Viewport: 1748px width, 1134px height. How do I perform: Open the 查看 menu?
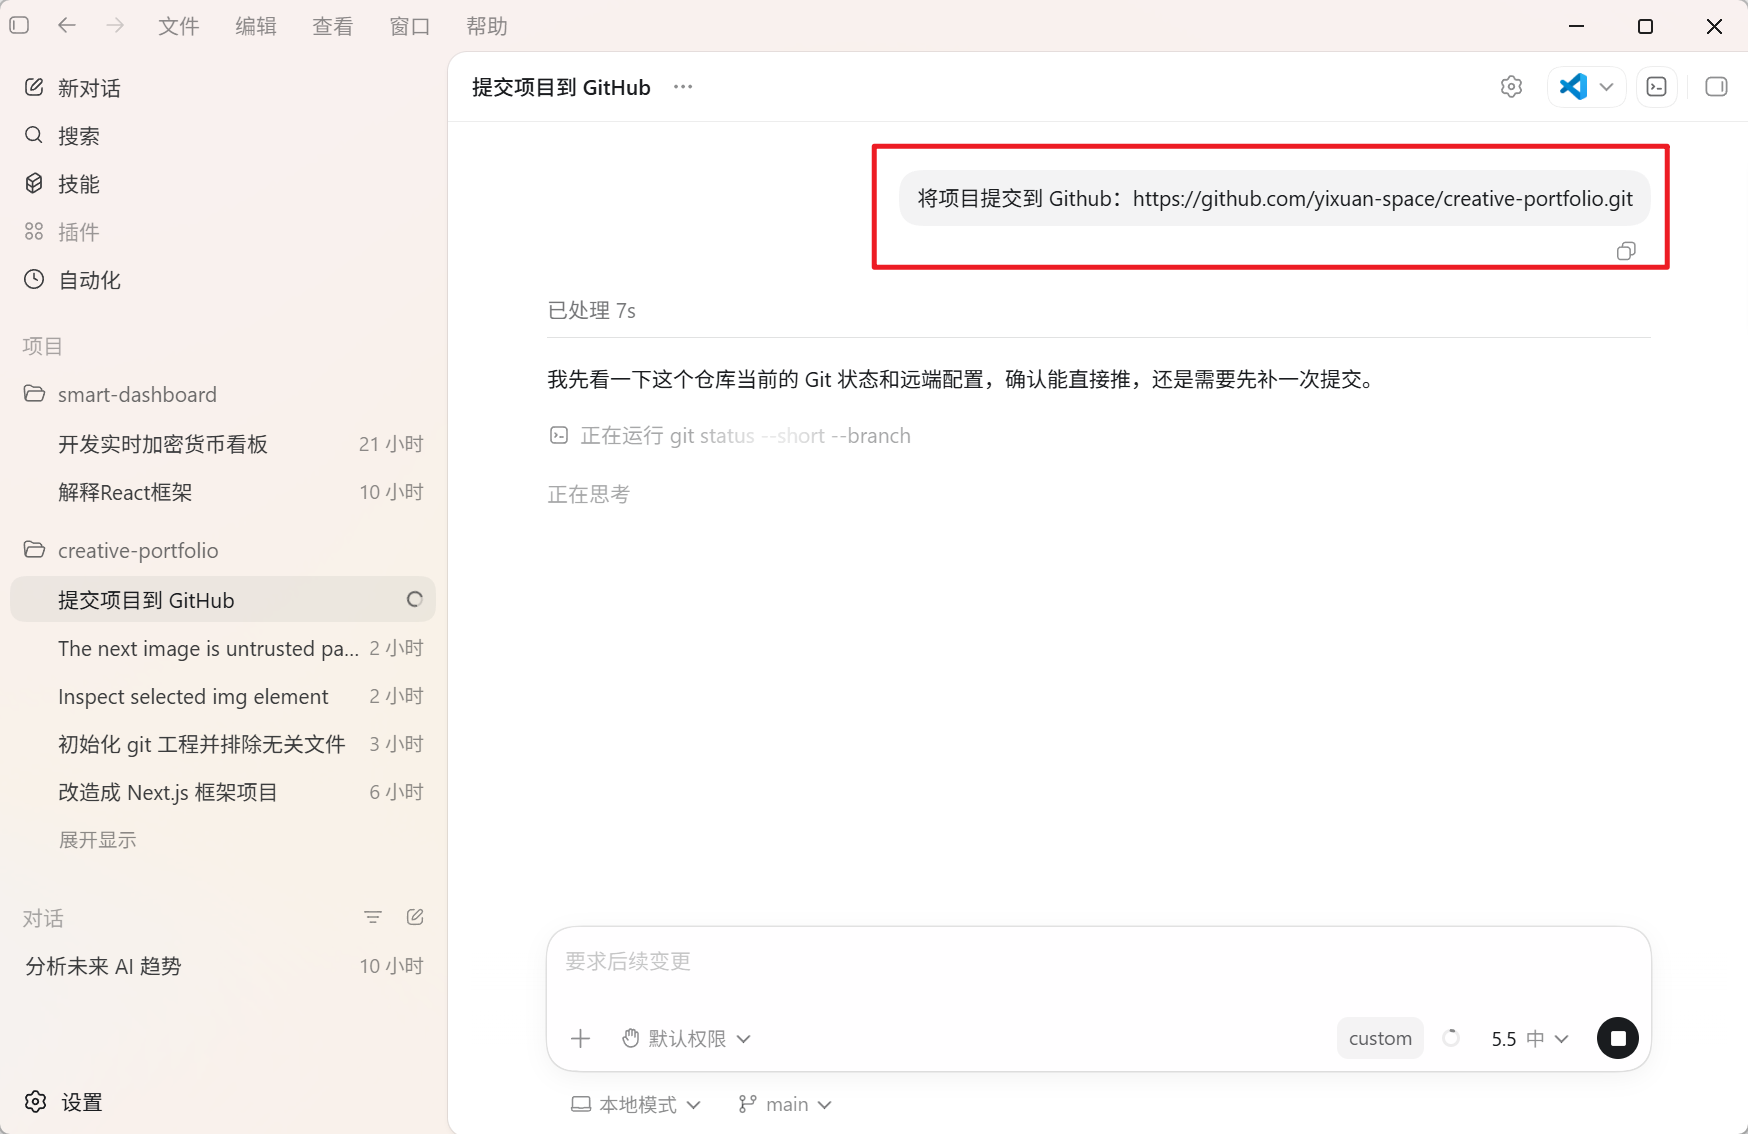333,26
